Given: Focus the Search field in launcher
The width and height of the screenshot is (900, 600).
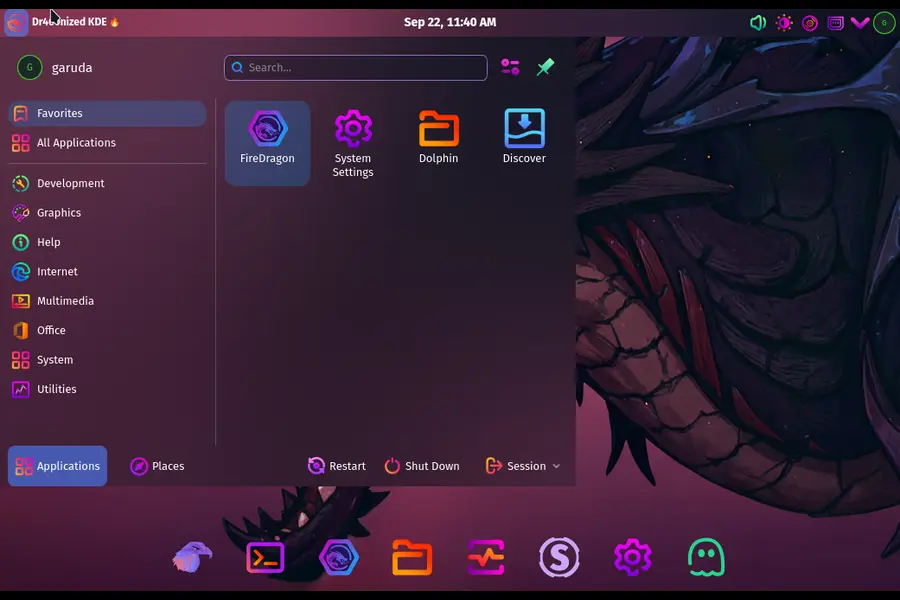Looking at the screenshot, I should pos(356,68).
